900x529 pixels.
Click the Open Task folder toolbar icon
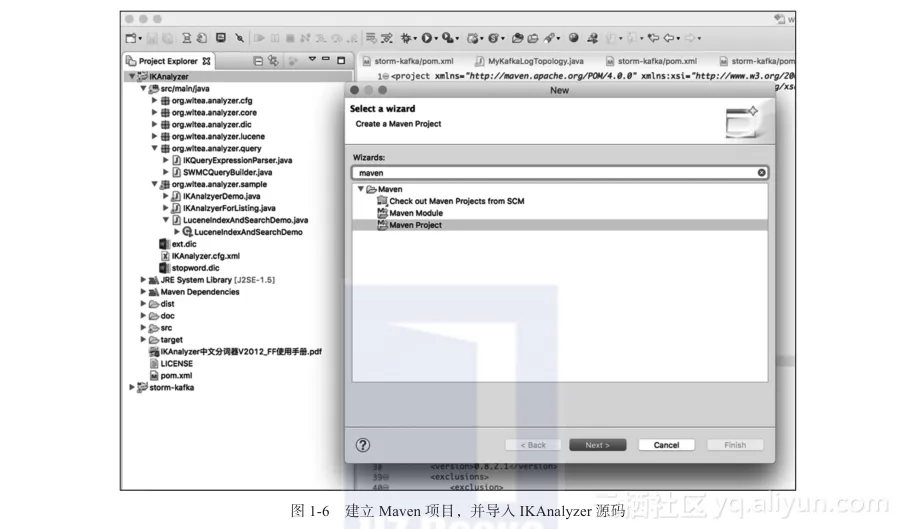tap(533, 38)
